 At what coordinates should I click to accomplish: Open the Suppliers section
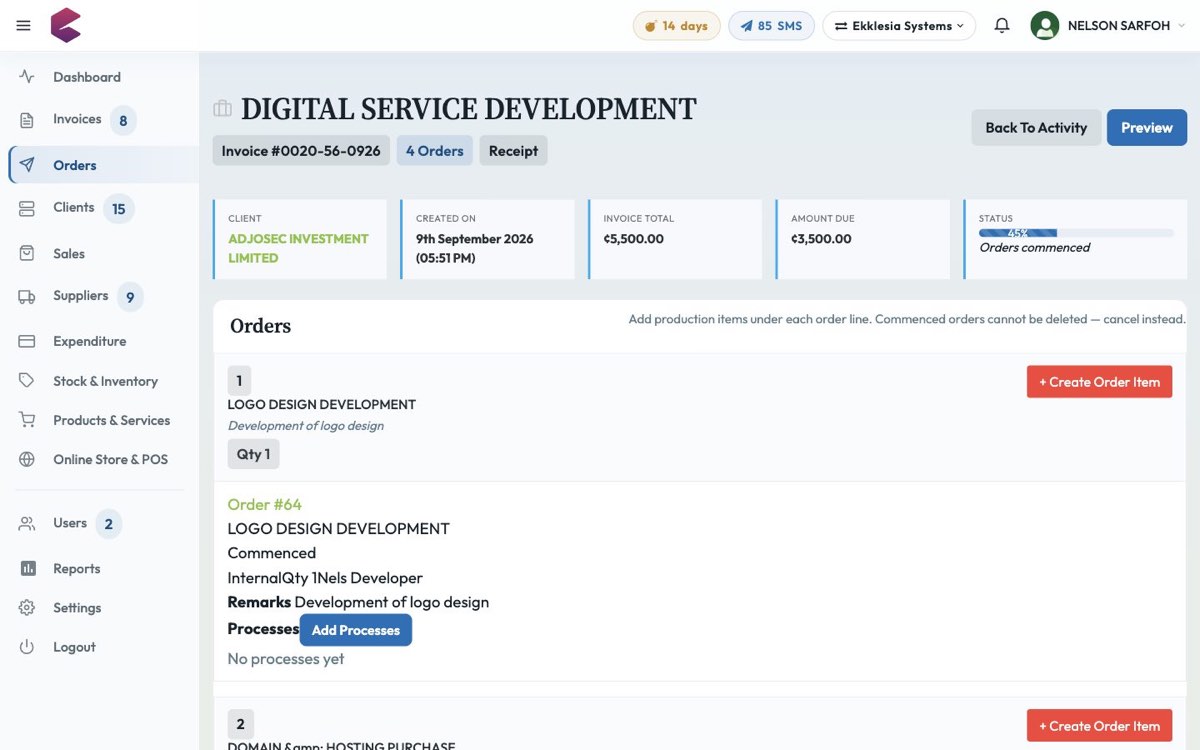pyautogui.click(x=81, y=296)
